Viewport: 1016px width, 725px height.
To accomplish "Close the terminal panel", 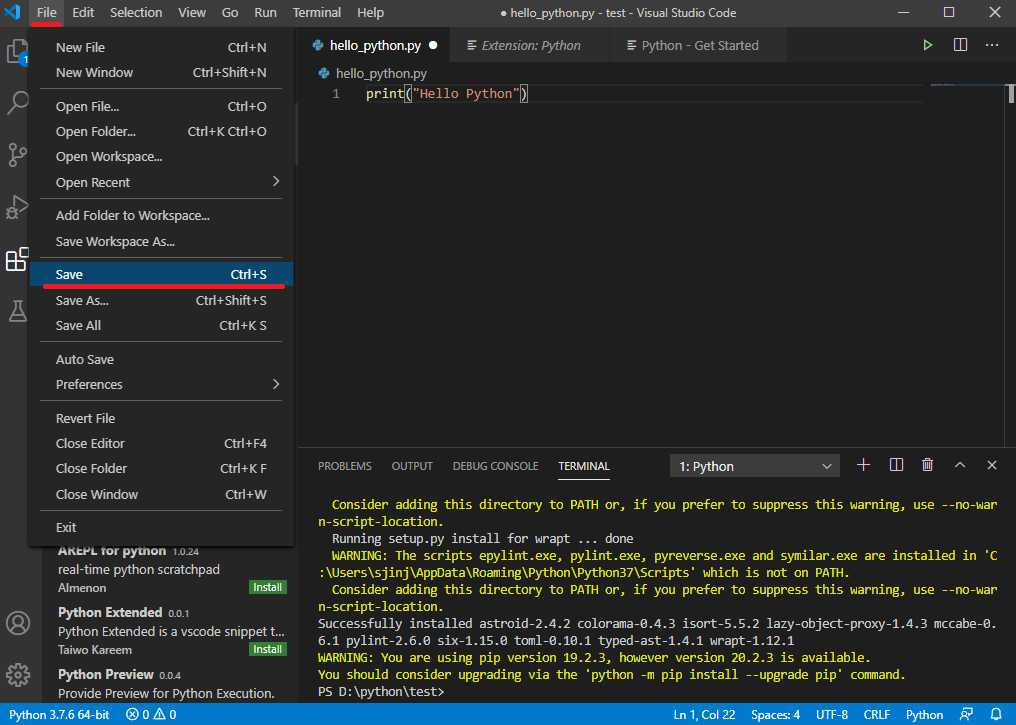I will (x=991, y=465).
